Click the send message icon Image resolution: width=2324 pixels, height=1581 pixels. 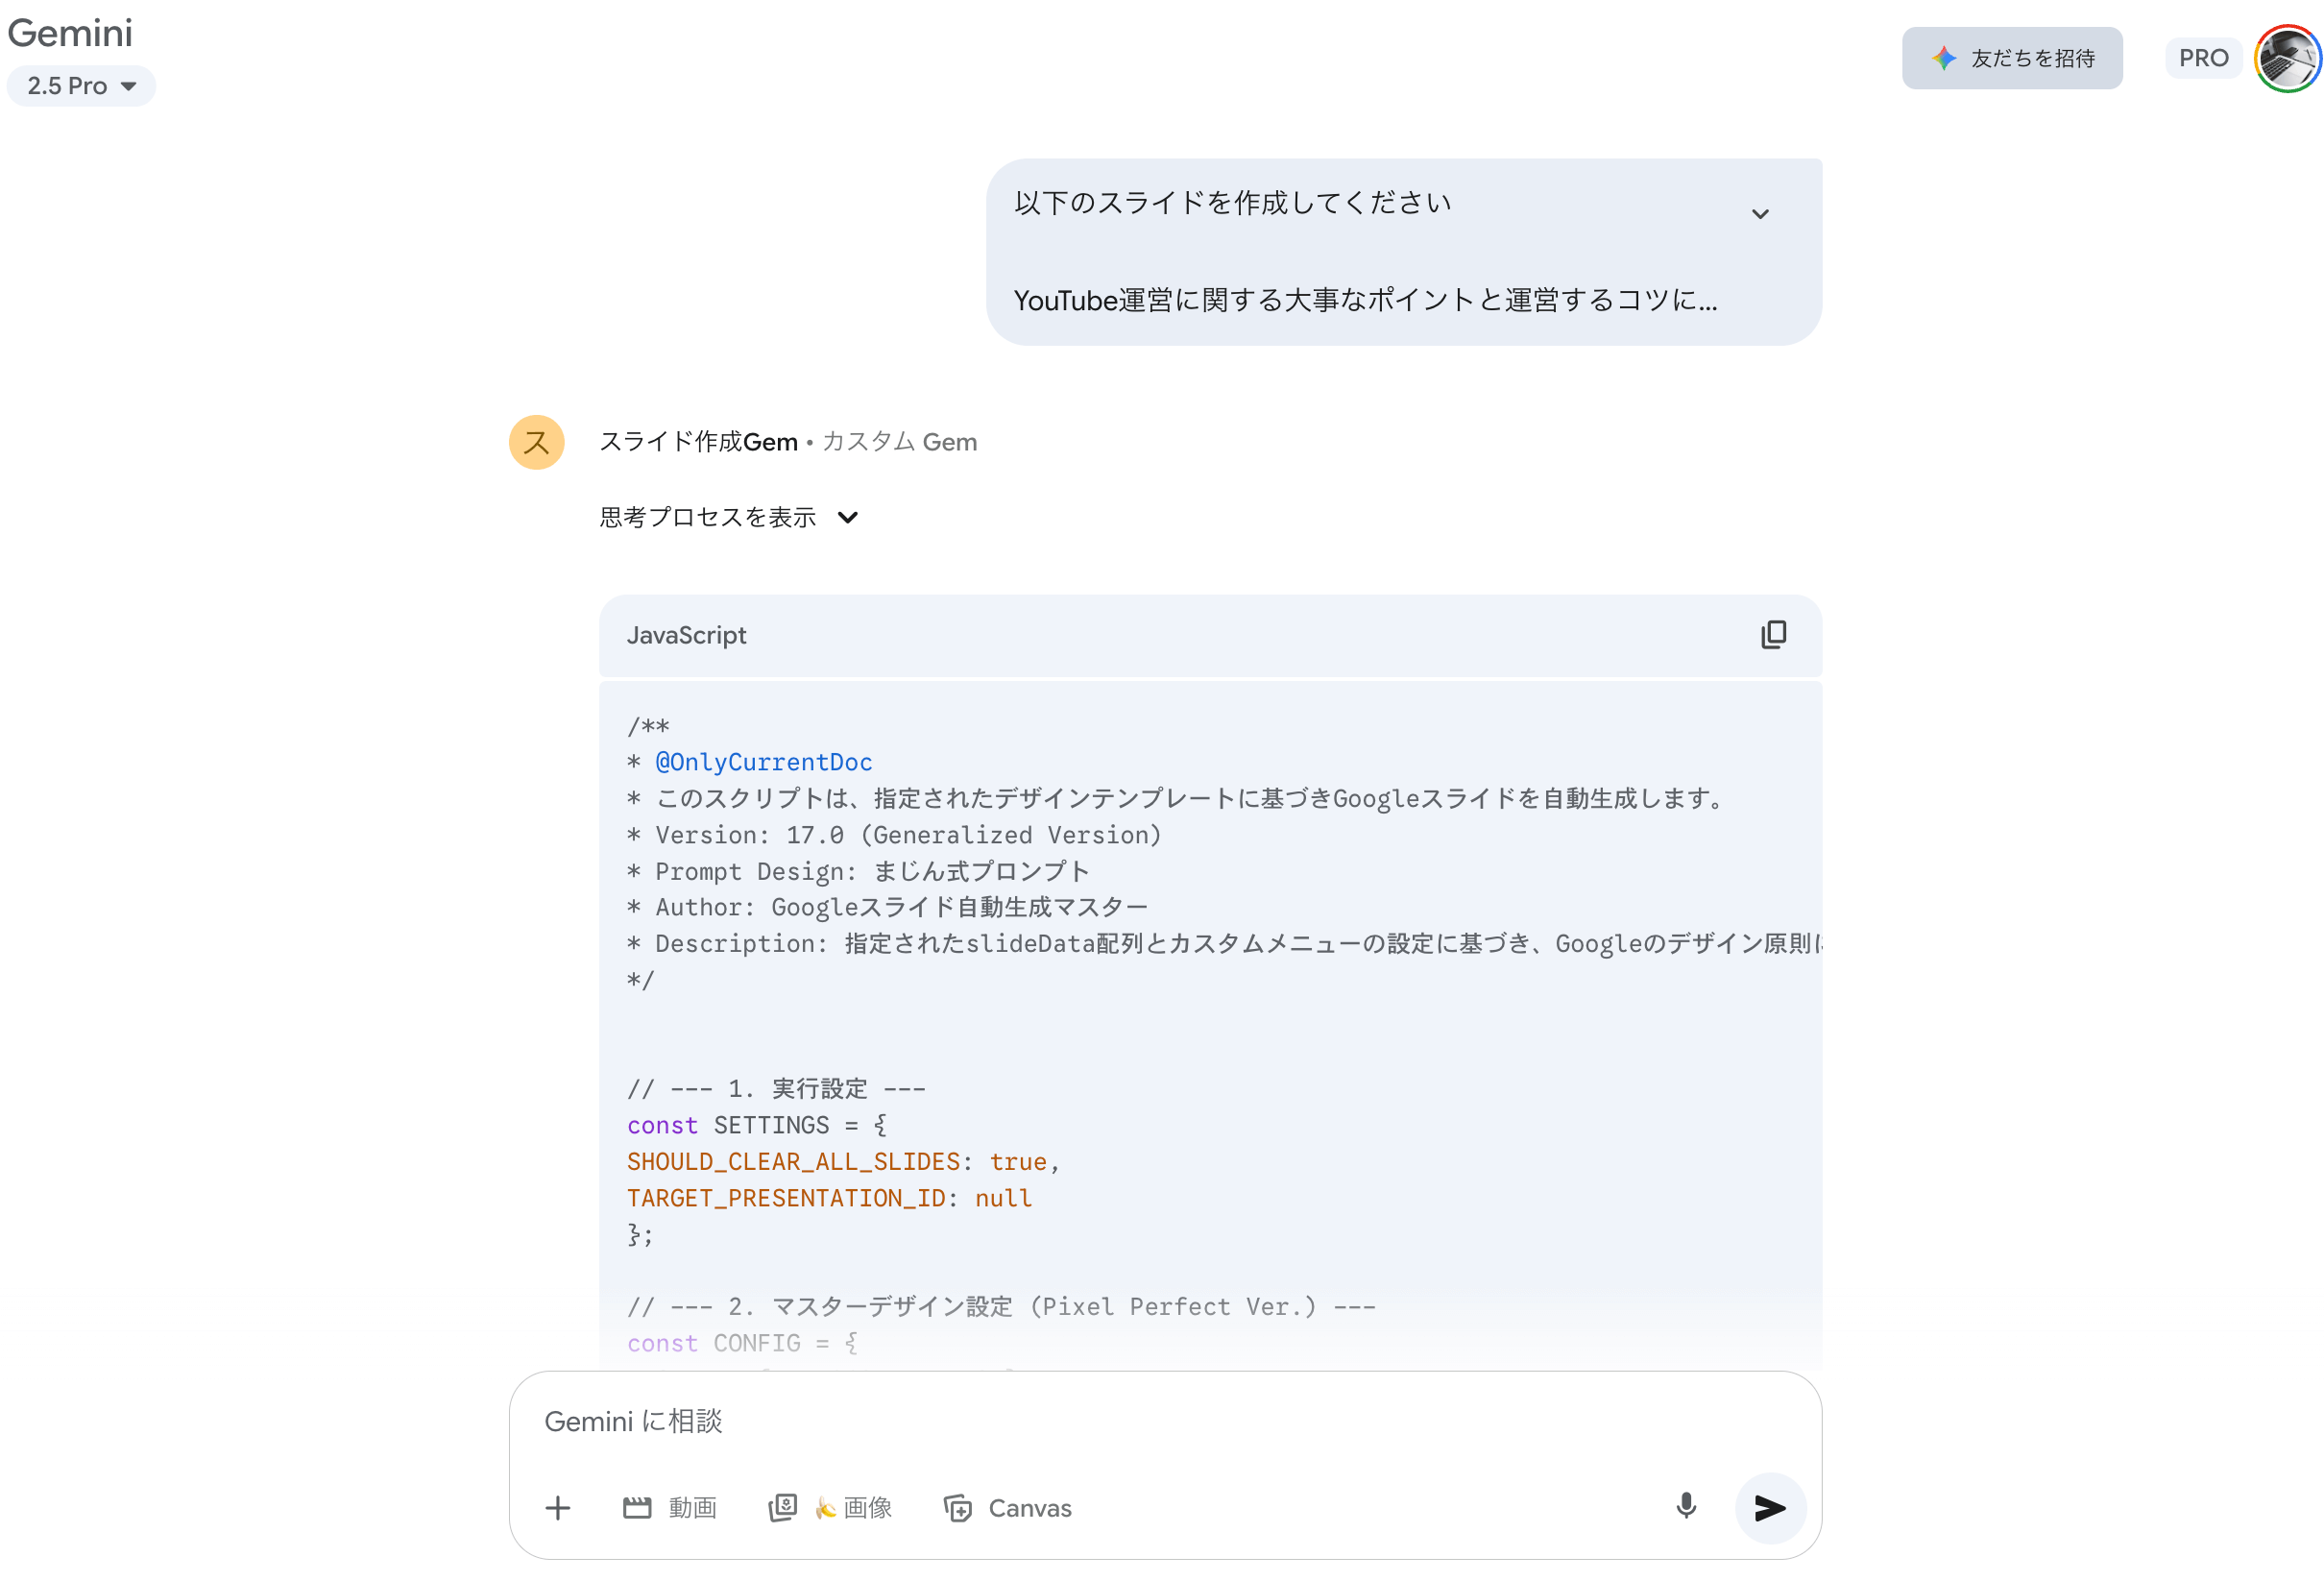pyautogui.click(x=1770, y=1508)
